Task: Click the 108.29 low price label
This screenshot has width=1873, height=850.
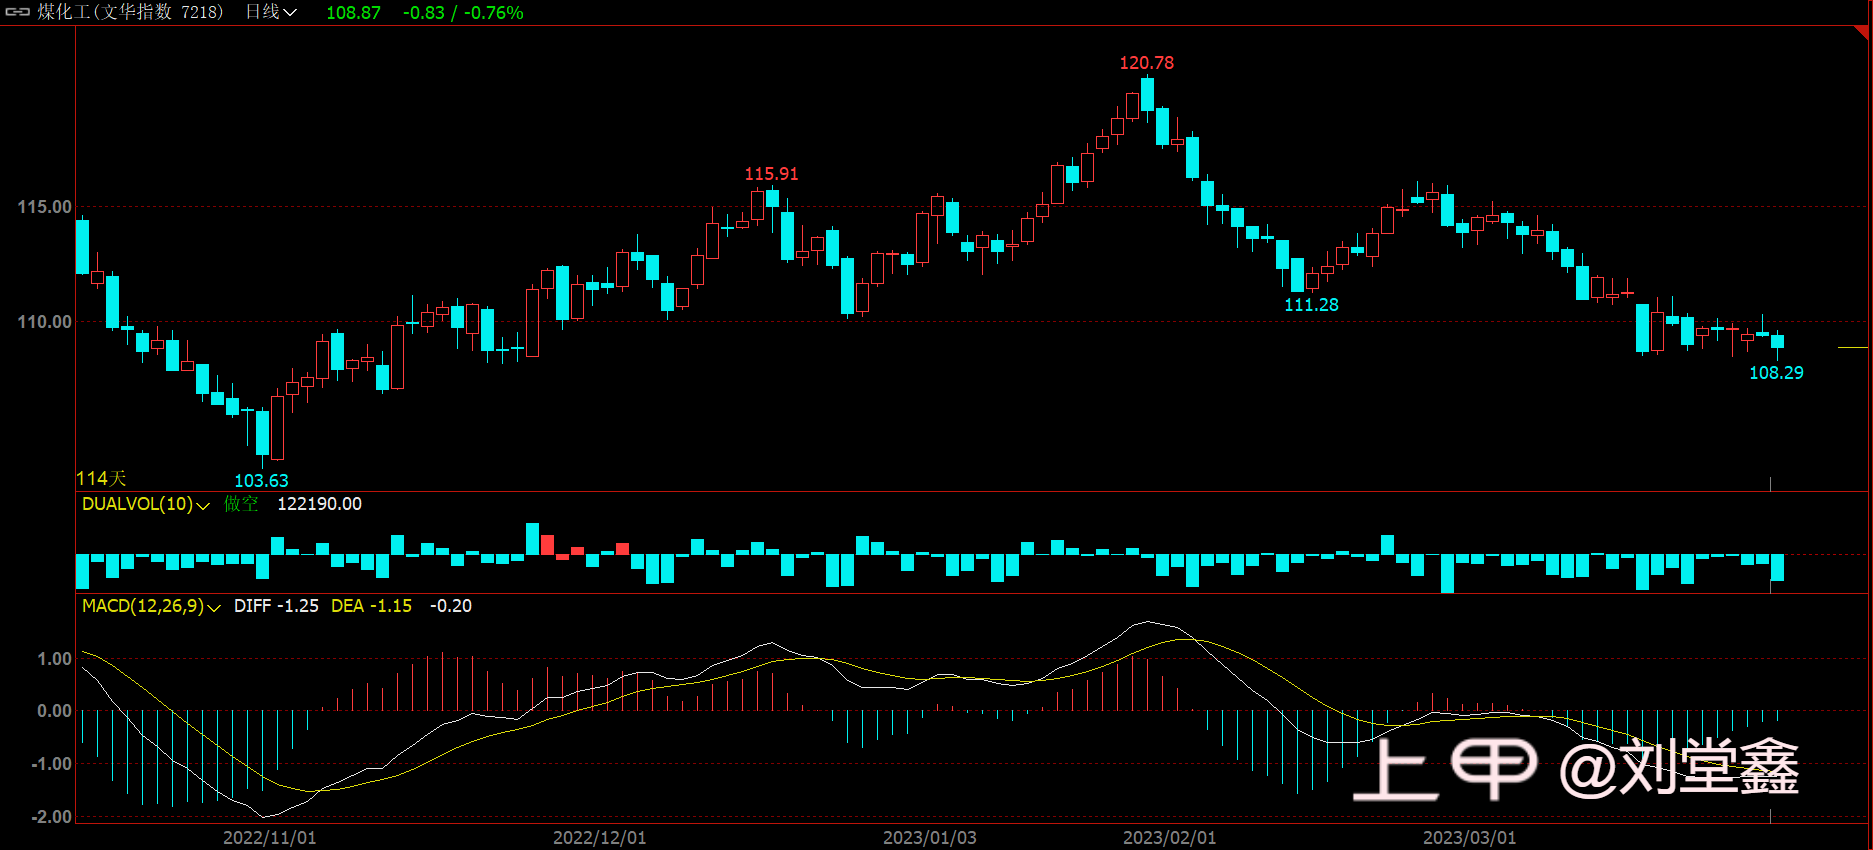Action: pos(1776,373)
